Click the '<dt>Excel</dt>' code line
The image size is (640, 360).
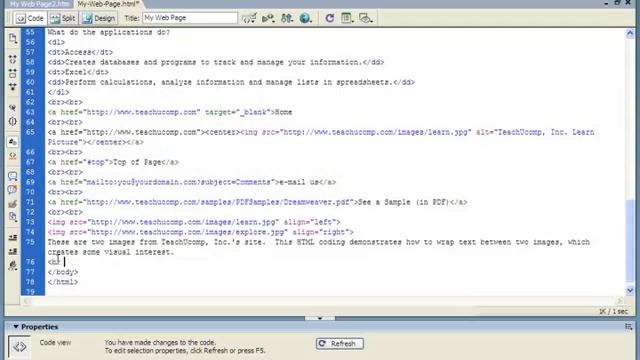point(78,72)
